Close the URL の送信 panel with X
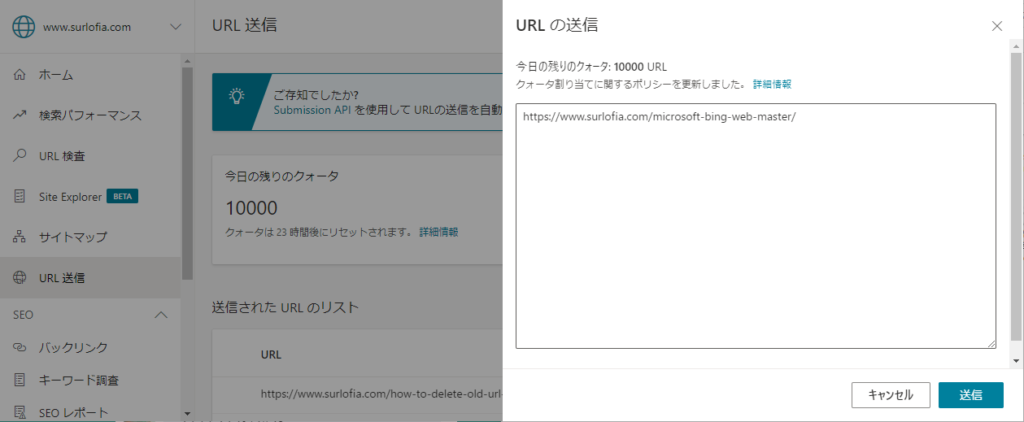1024x422 pixels. click(x=997, y=26)
